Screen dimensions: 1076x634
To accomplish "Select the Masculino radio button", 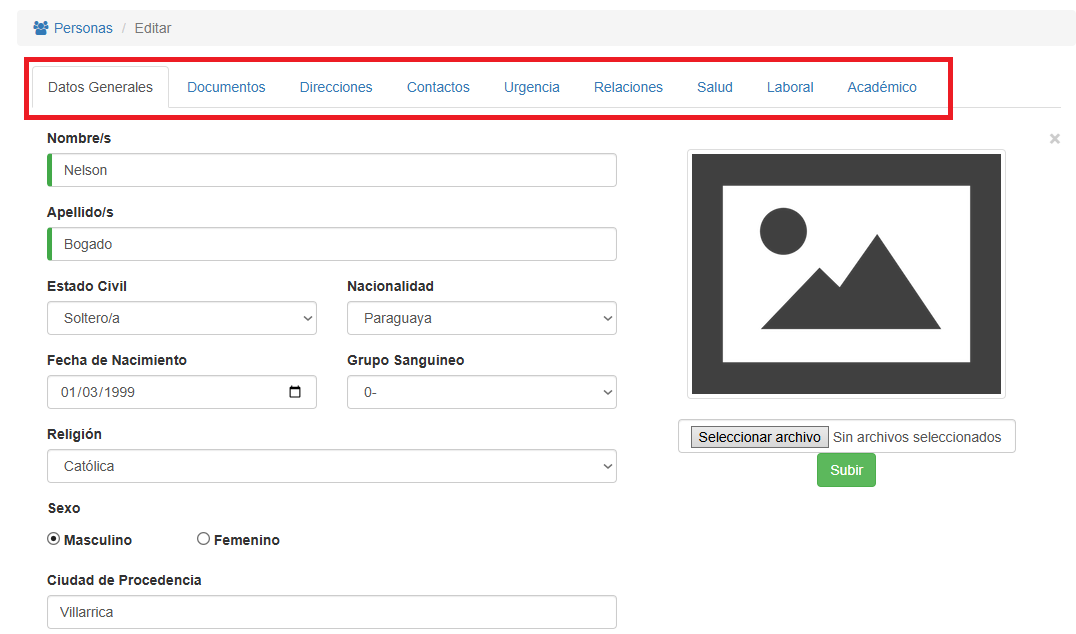I will click(54, 539).
